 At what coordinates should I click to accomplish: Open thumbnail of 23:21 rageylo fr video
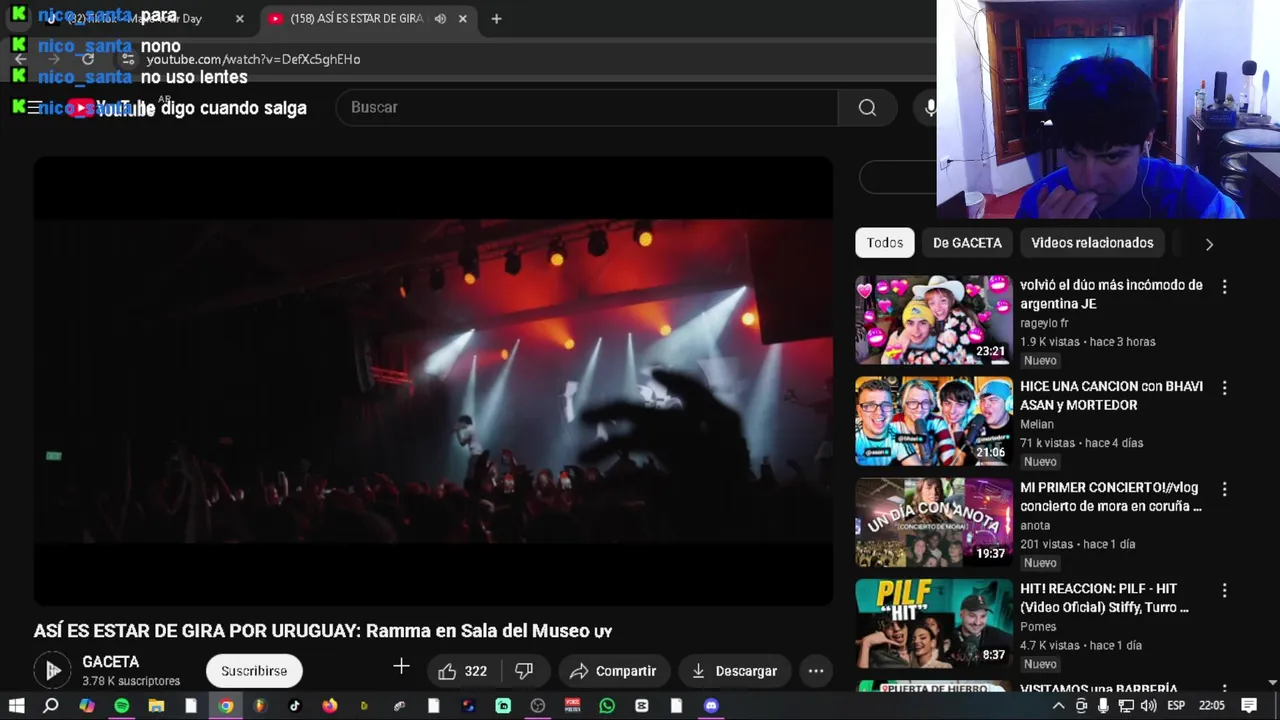tap(933, 320)
